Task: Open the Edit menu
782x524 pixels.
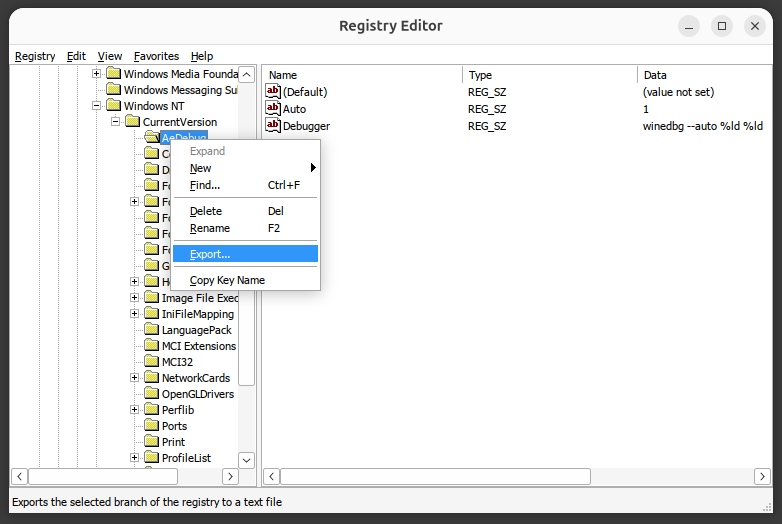Action: (x=76, y=56)
